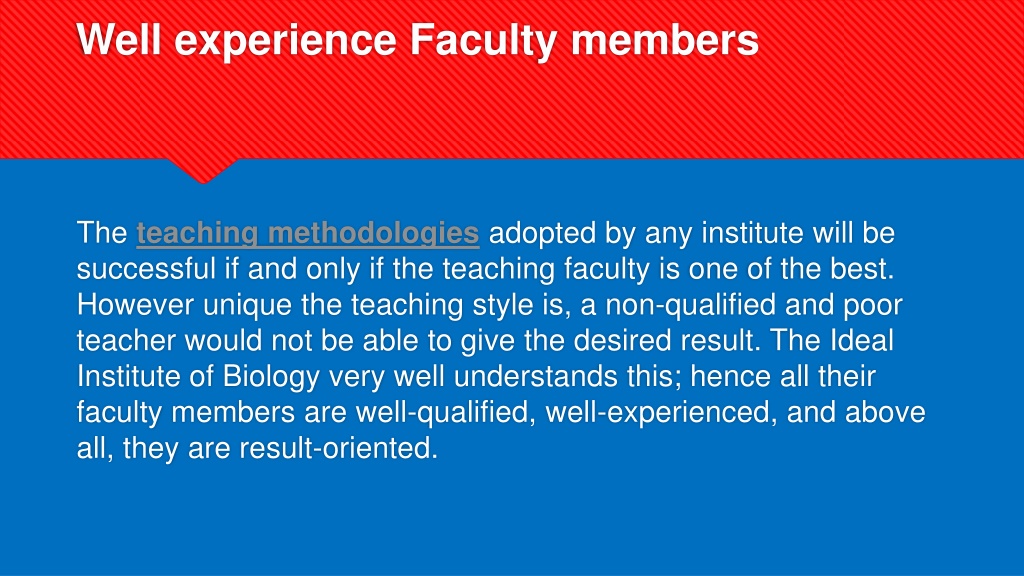Open the teaching methodologies hyperlink

pos(308,234)
